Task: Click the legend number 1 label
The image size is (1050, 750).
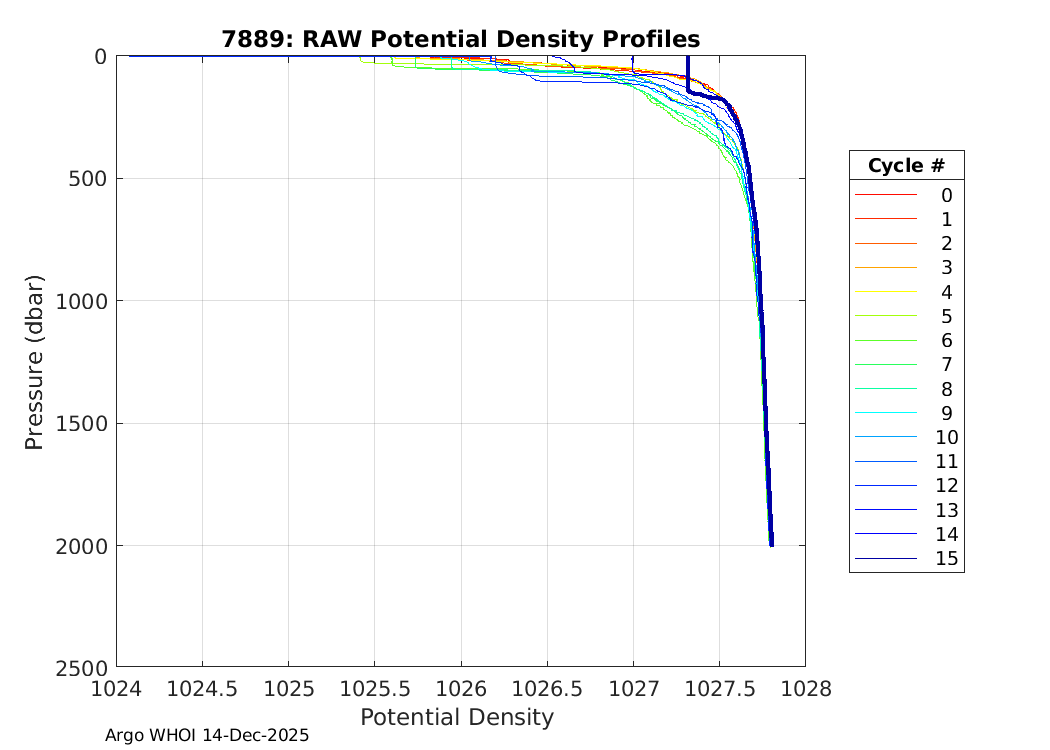Action: [x=946, y=219]
